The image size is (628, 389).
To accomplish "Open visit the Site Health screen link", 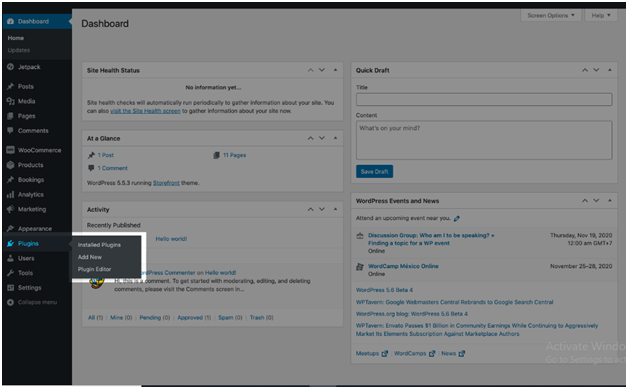I will point(145,111).
